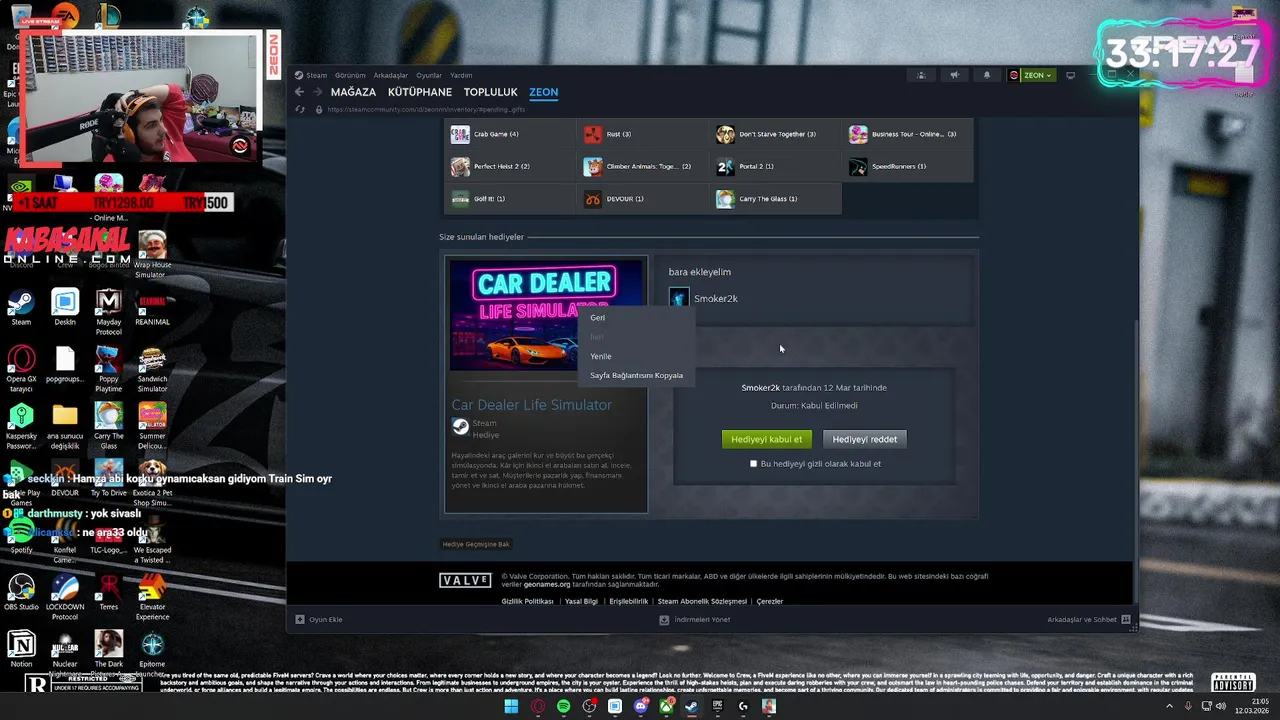Show hidden tray icons chevron
This screenshot has height=720, width=1280.
tap(1169, 706)
